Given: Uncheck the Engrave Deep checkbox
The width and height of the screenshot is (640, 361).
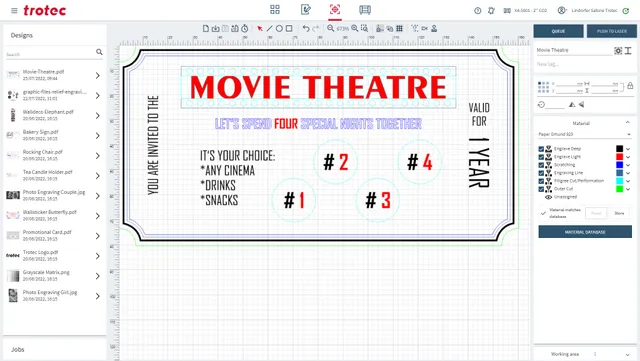Looking at the screenshot, I should (x=541, y=149).
